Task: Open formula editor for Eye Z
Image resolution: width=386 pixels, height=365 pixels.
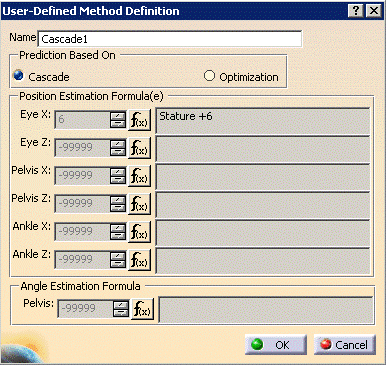Action: coord(139,148)
